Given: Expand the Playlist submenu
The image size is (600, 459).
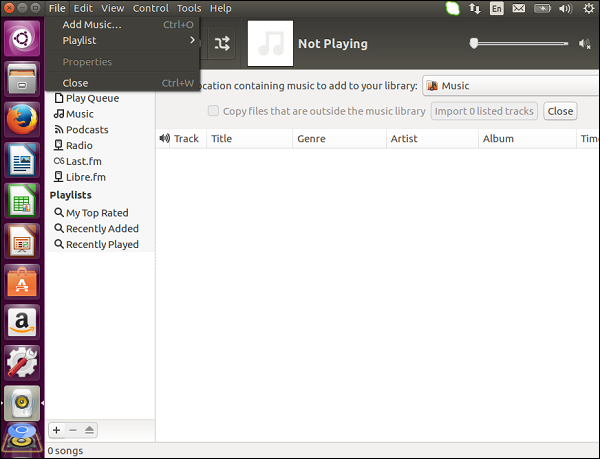Looking at the screenshot, I should (122, 40).
